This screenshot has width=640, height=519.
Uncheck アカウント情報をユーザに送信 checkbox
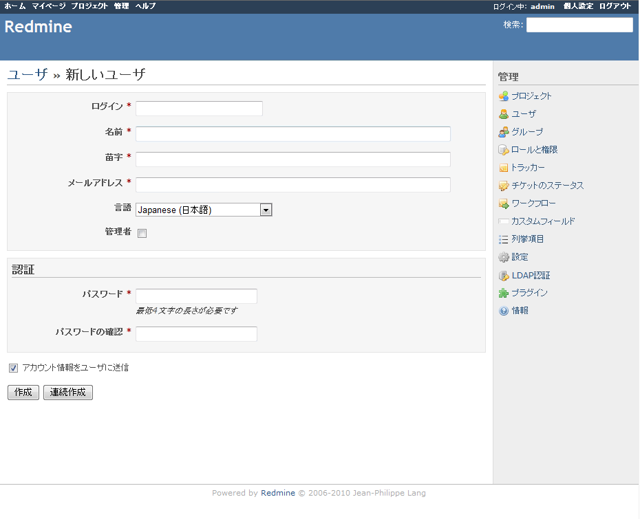click(13, 368)
